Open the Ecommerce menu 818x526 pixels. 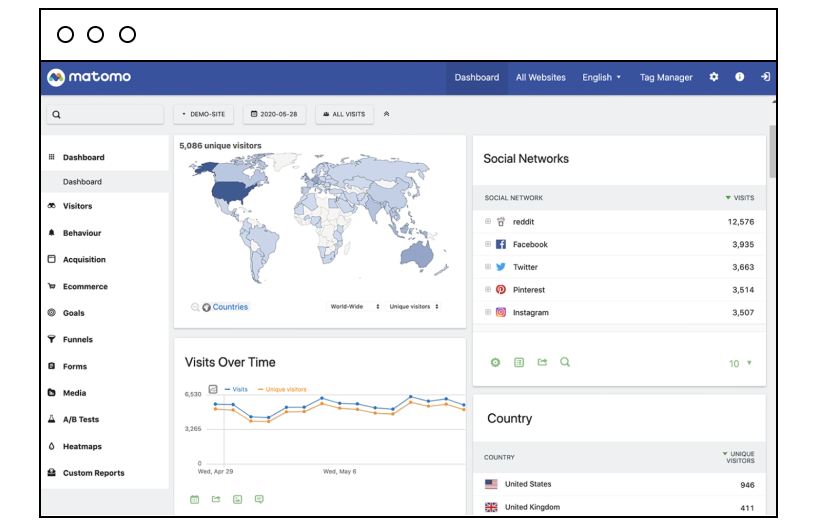coord(85,286)
